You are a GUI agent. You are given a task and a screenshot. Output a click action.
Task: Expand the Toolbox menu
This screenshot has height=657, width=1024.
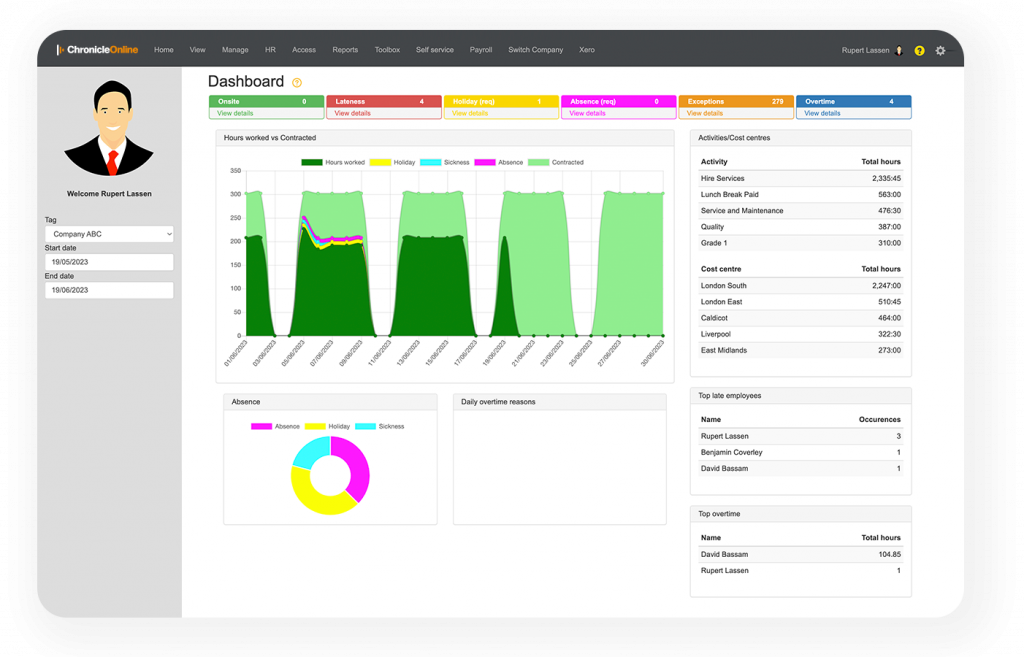point(387,50)
